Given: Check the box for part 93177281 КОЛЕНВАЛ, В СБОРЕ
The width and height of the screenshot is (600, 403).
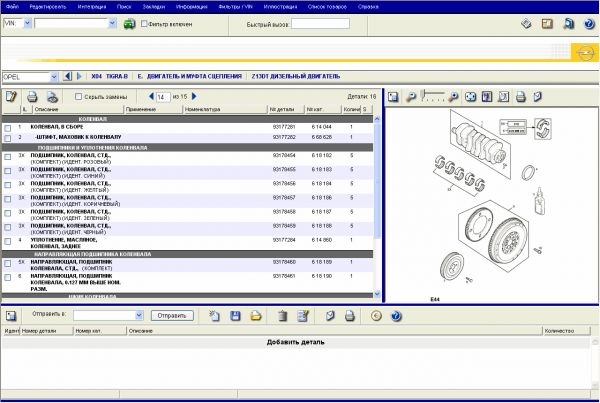Looking at the screenshot, I should pos(8,128).
